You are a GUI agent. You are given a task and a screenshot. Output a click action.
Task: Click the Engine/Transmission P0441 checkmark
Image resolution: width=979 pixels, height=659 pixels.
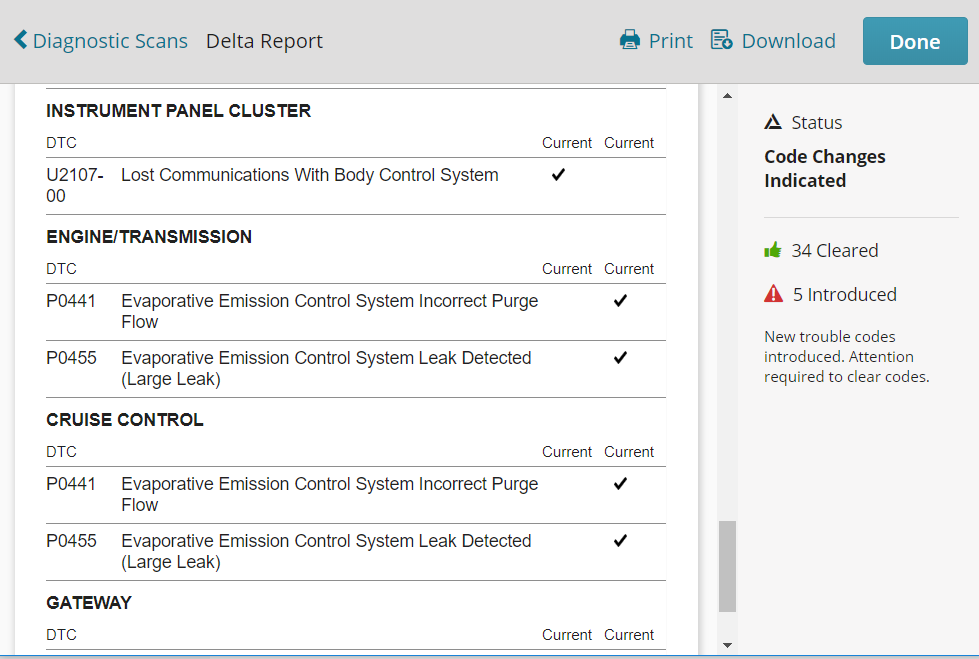[x=620, y=300]
